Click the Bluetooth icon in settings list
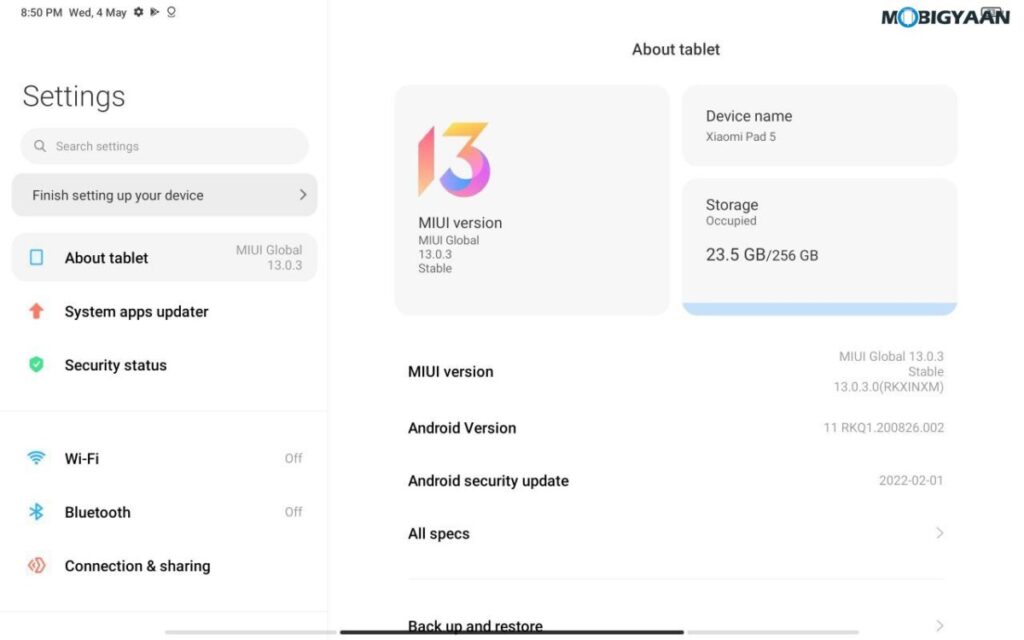Image resolution: width=1024 pixels, height=640 pixels. coord(37,512)
